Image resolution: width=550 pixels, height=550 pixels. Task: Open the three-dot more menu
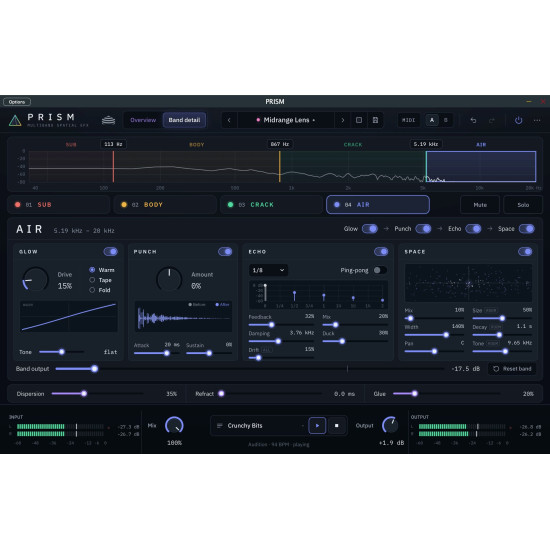click(537, 120)
